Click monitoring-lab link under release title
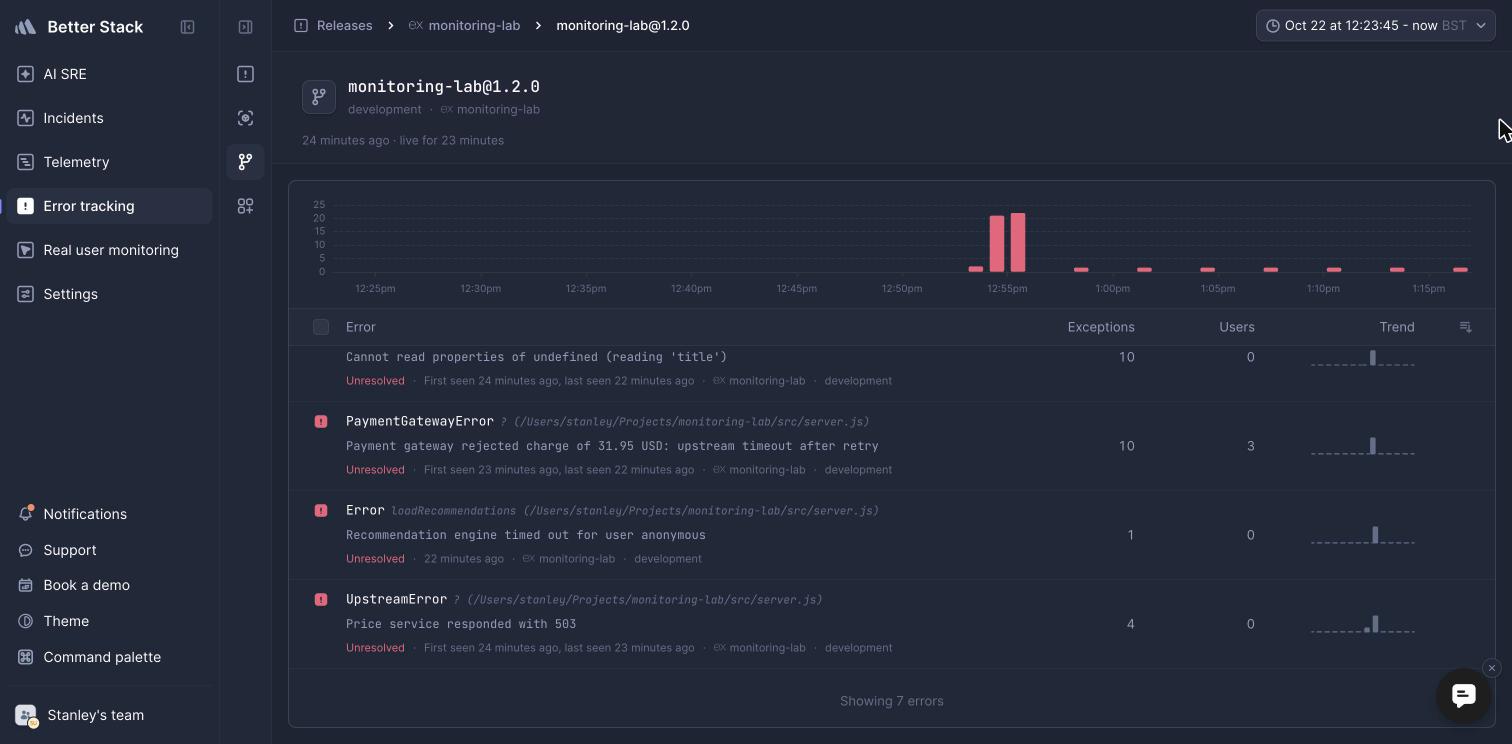The image size is (1512, 744). point(498,109)
